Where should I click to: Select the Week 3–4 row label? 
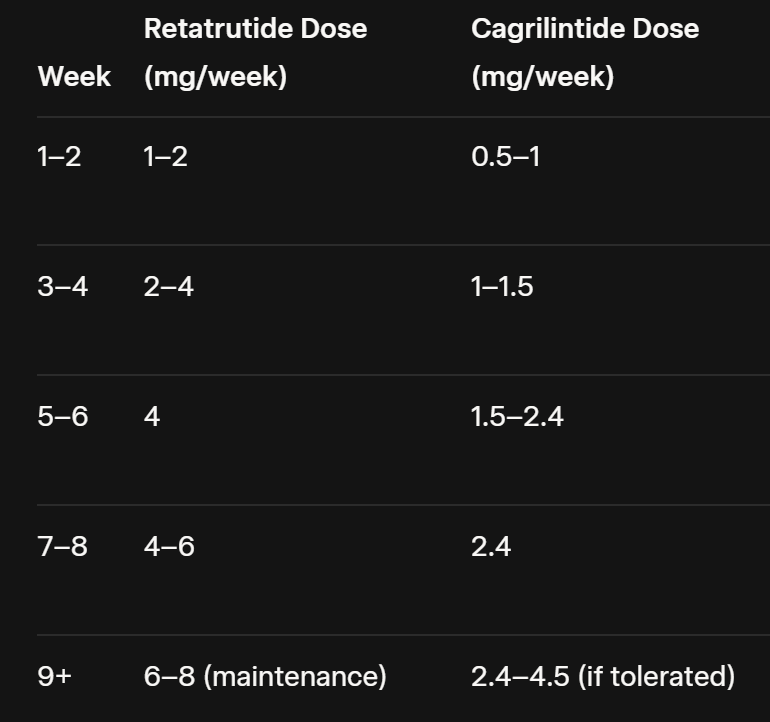(x=62, y=287)
